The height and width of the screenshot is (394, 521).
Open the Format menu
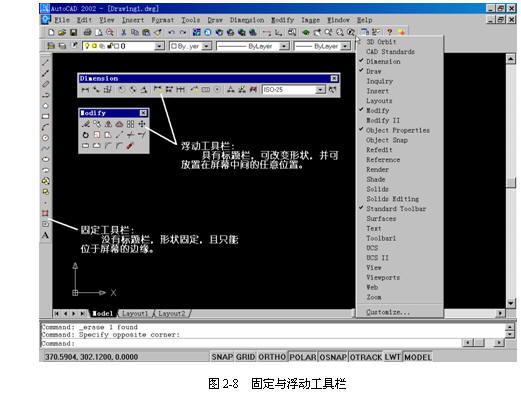click(x=163, y=20)
